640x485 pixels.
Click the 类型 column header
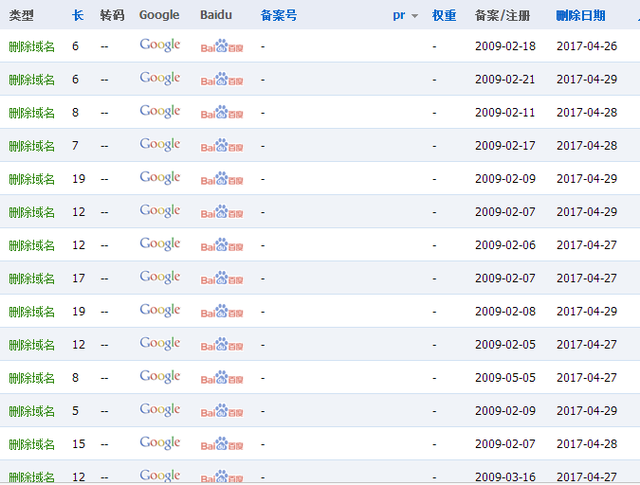coord(21,16)
